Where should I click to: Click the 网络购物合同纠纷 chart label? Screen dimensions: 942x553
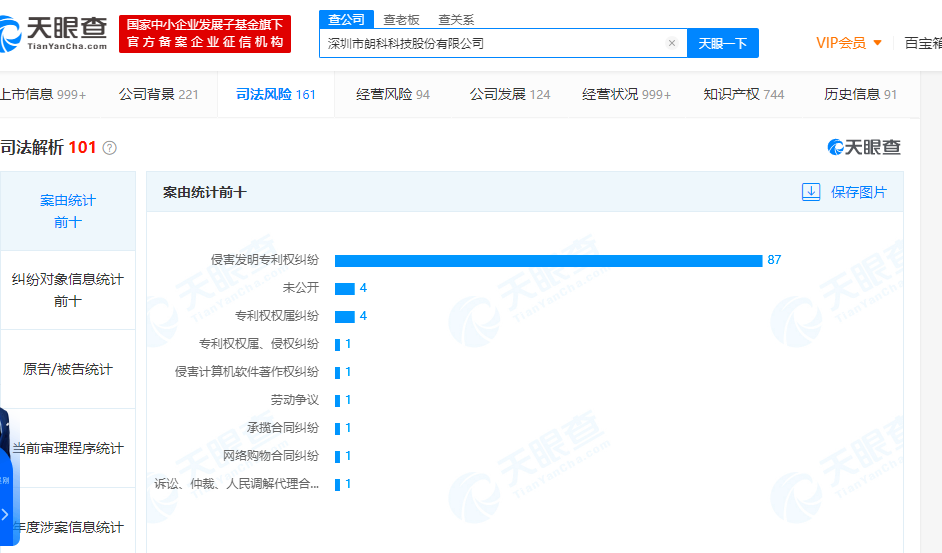click(271, 456)
